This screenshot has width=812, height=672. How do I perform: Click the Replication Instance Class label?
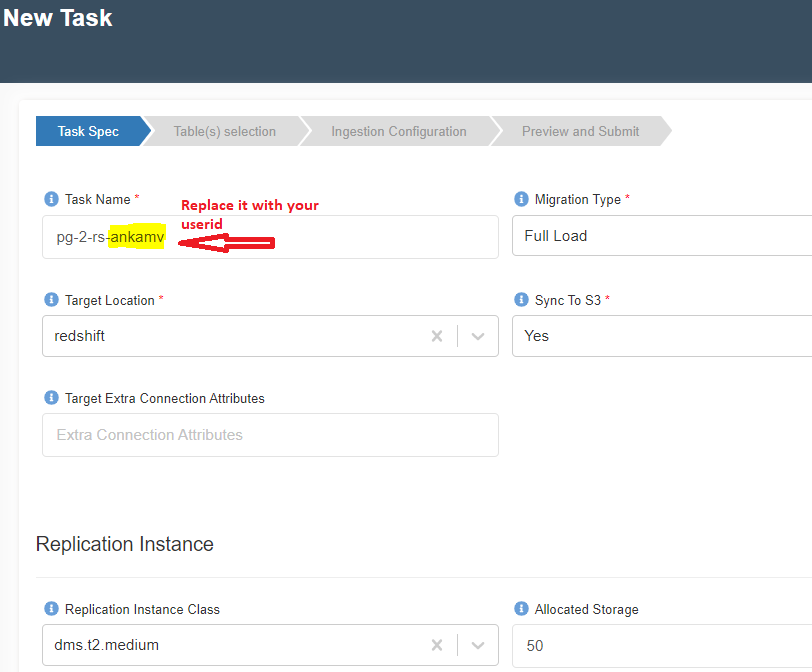pos(142,609)
